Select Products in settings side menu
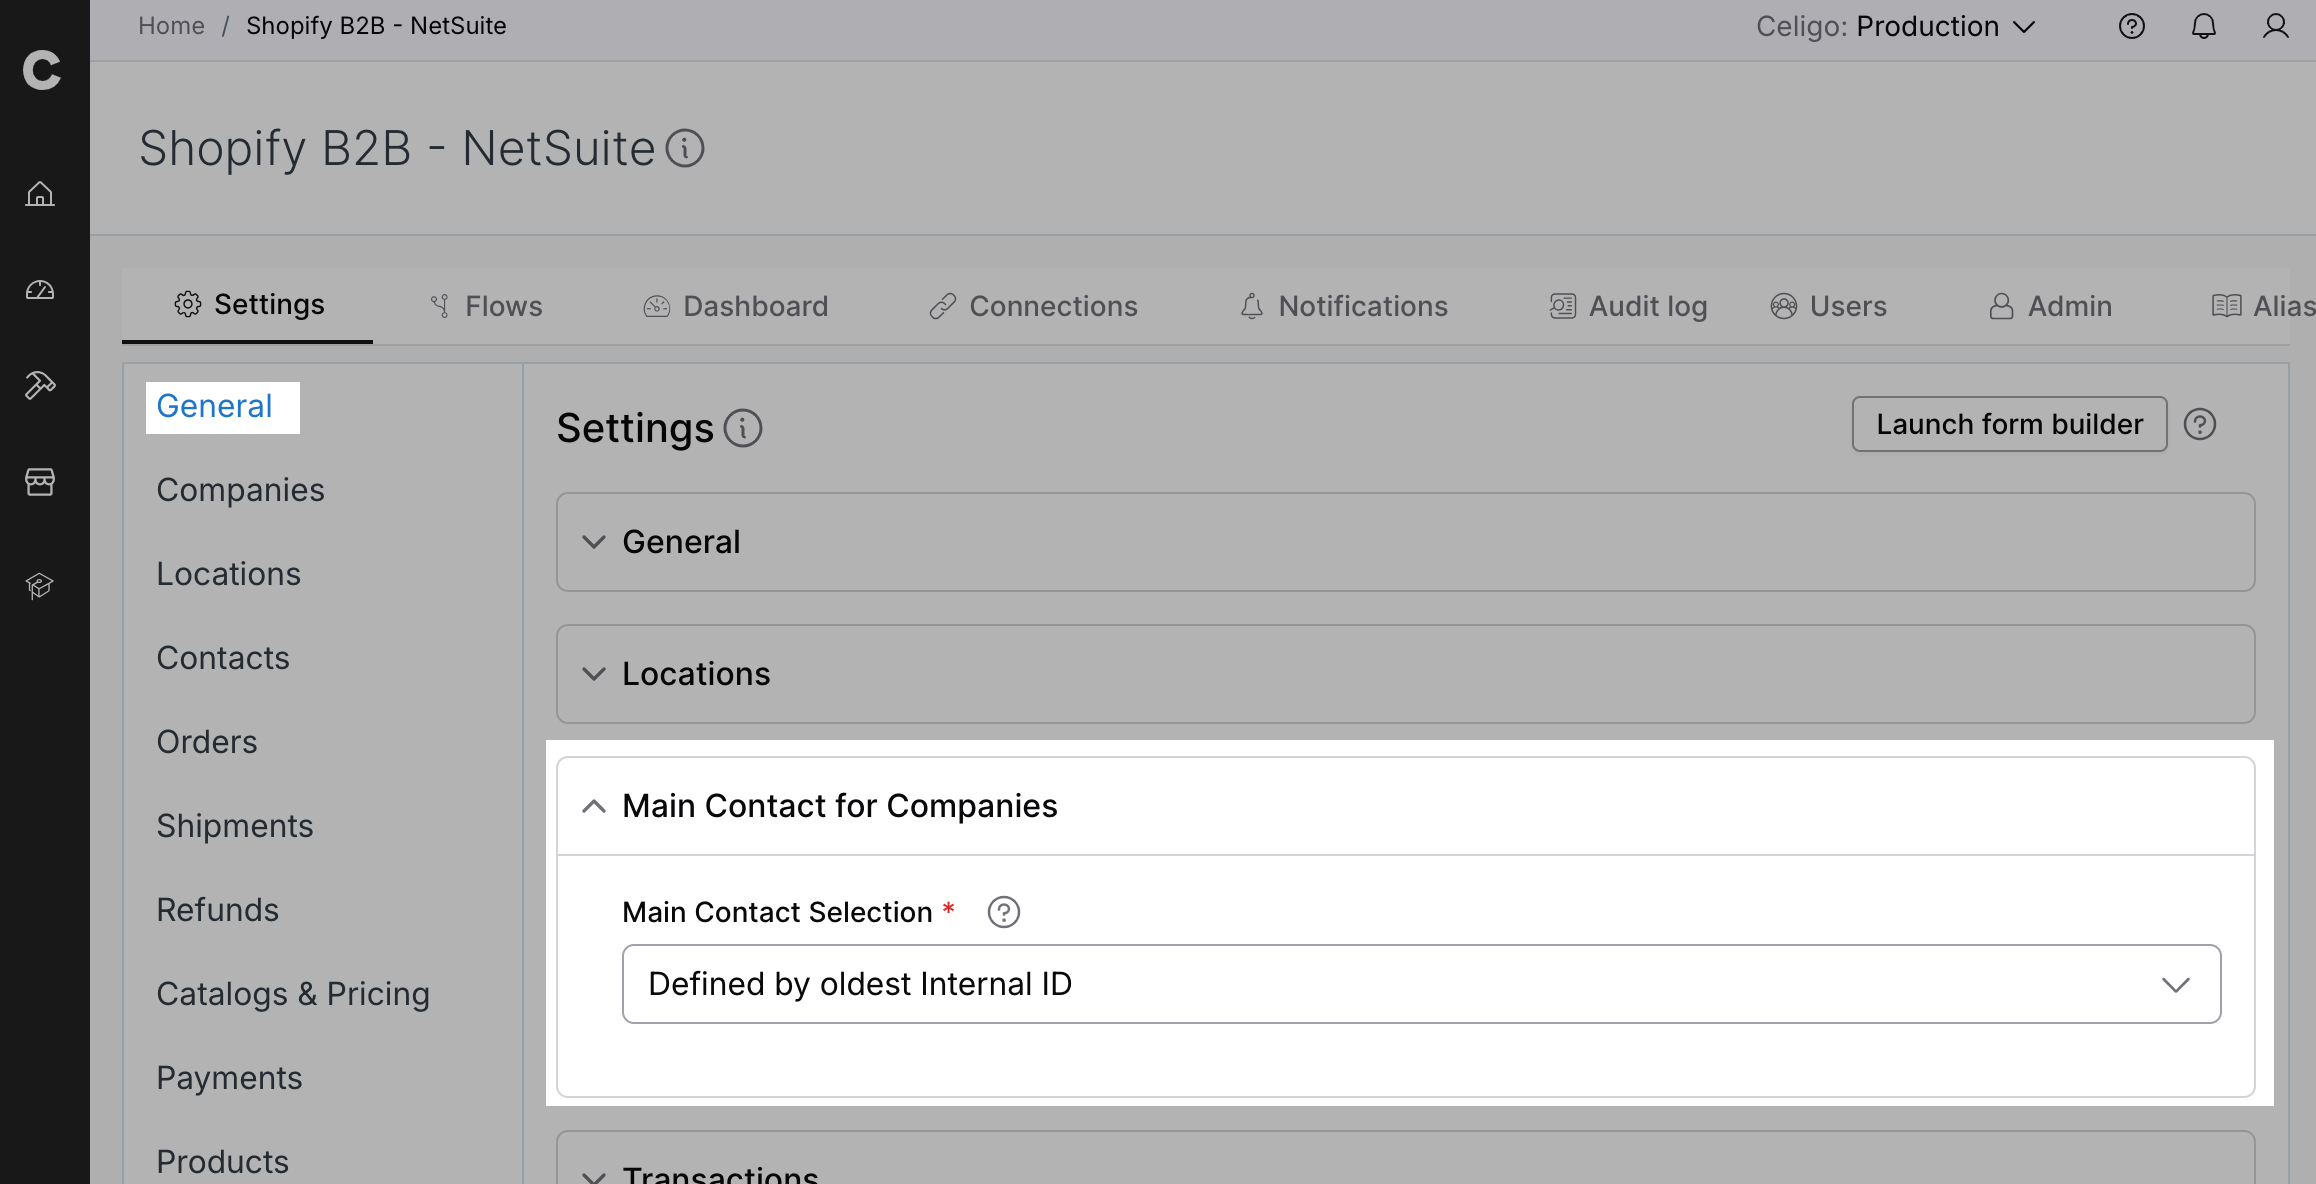 [223, 1162]
